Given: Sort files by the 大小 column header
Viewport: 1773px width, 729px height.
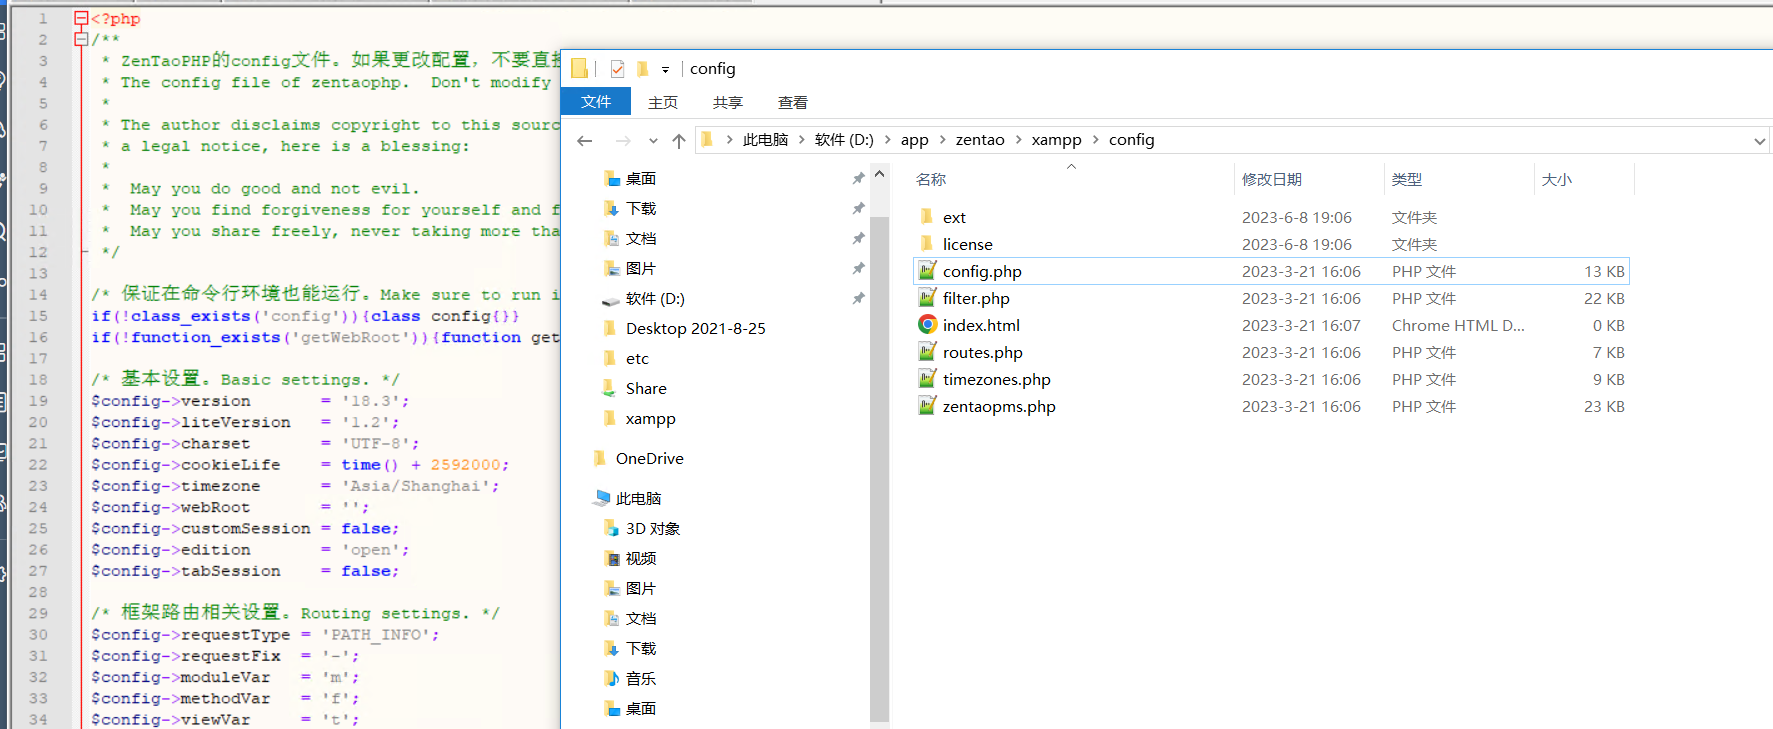Looking at the screenshot, I should (x=1556, y=179).
